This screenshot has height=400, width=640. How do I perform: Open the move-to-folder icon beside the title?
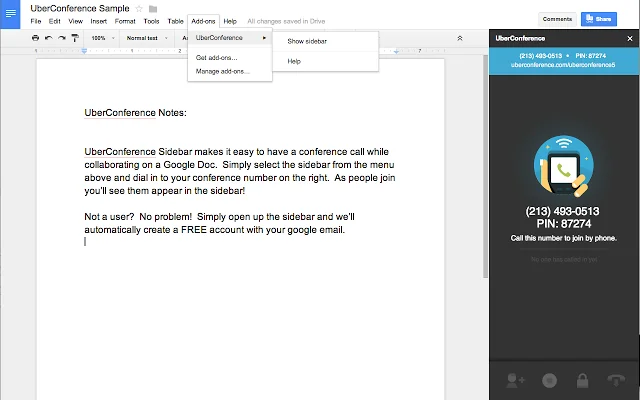153,9
